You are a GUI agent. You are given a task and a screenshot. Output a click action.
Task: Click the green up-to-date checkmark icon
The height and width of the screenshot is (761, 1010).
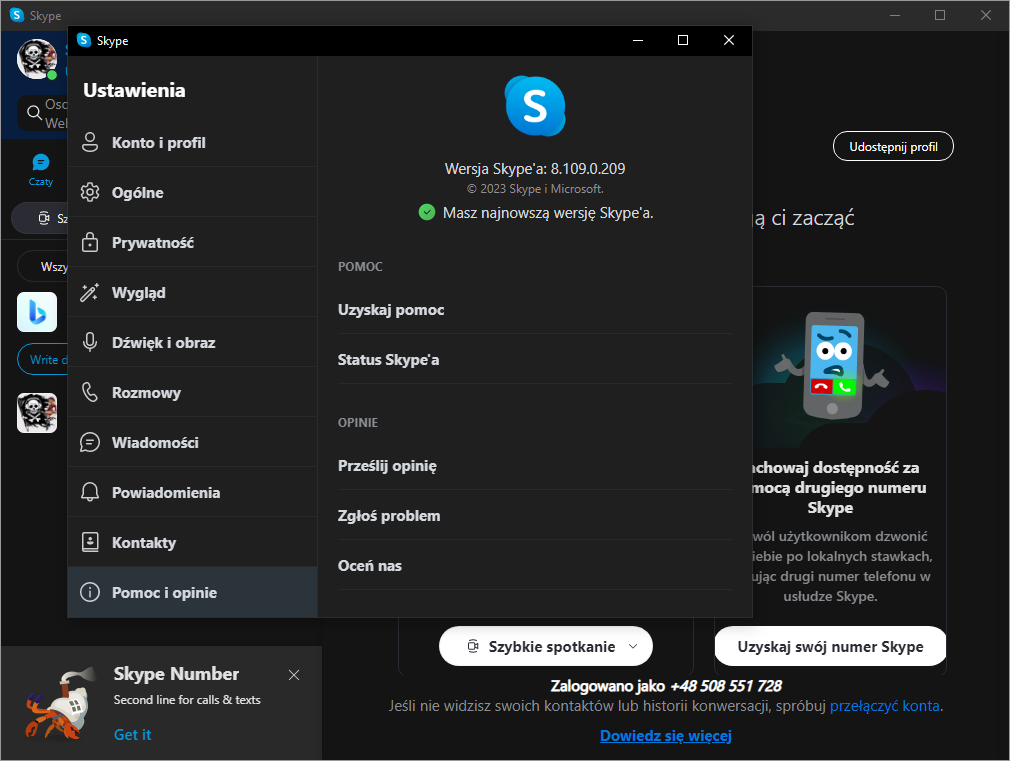coord(426,212)
